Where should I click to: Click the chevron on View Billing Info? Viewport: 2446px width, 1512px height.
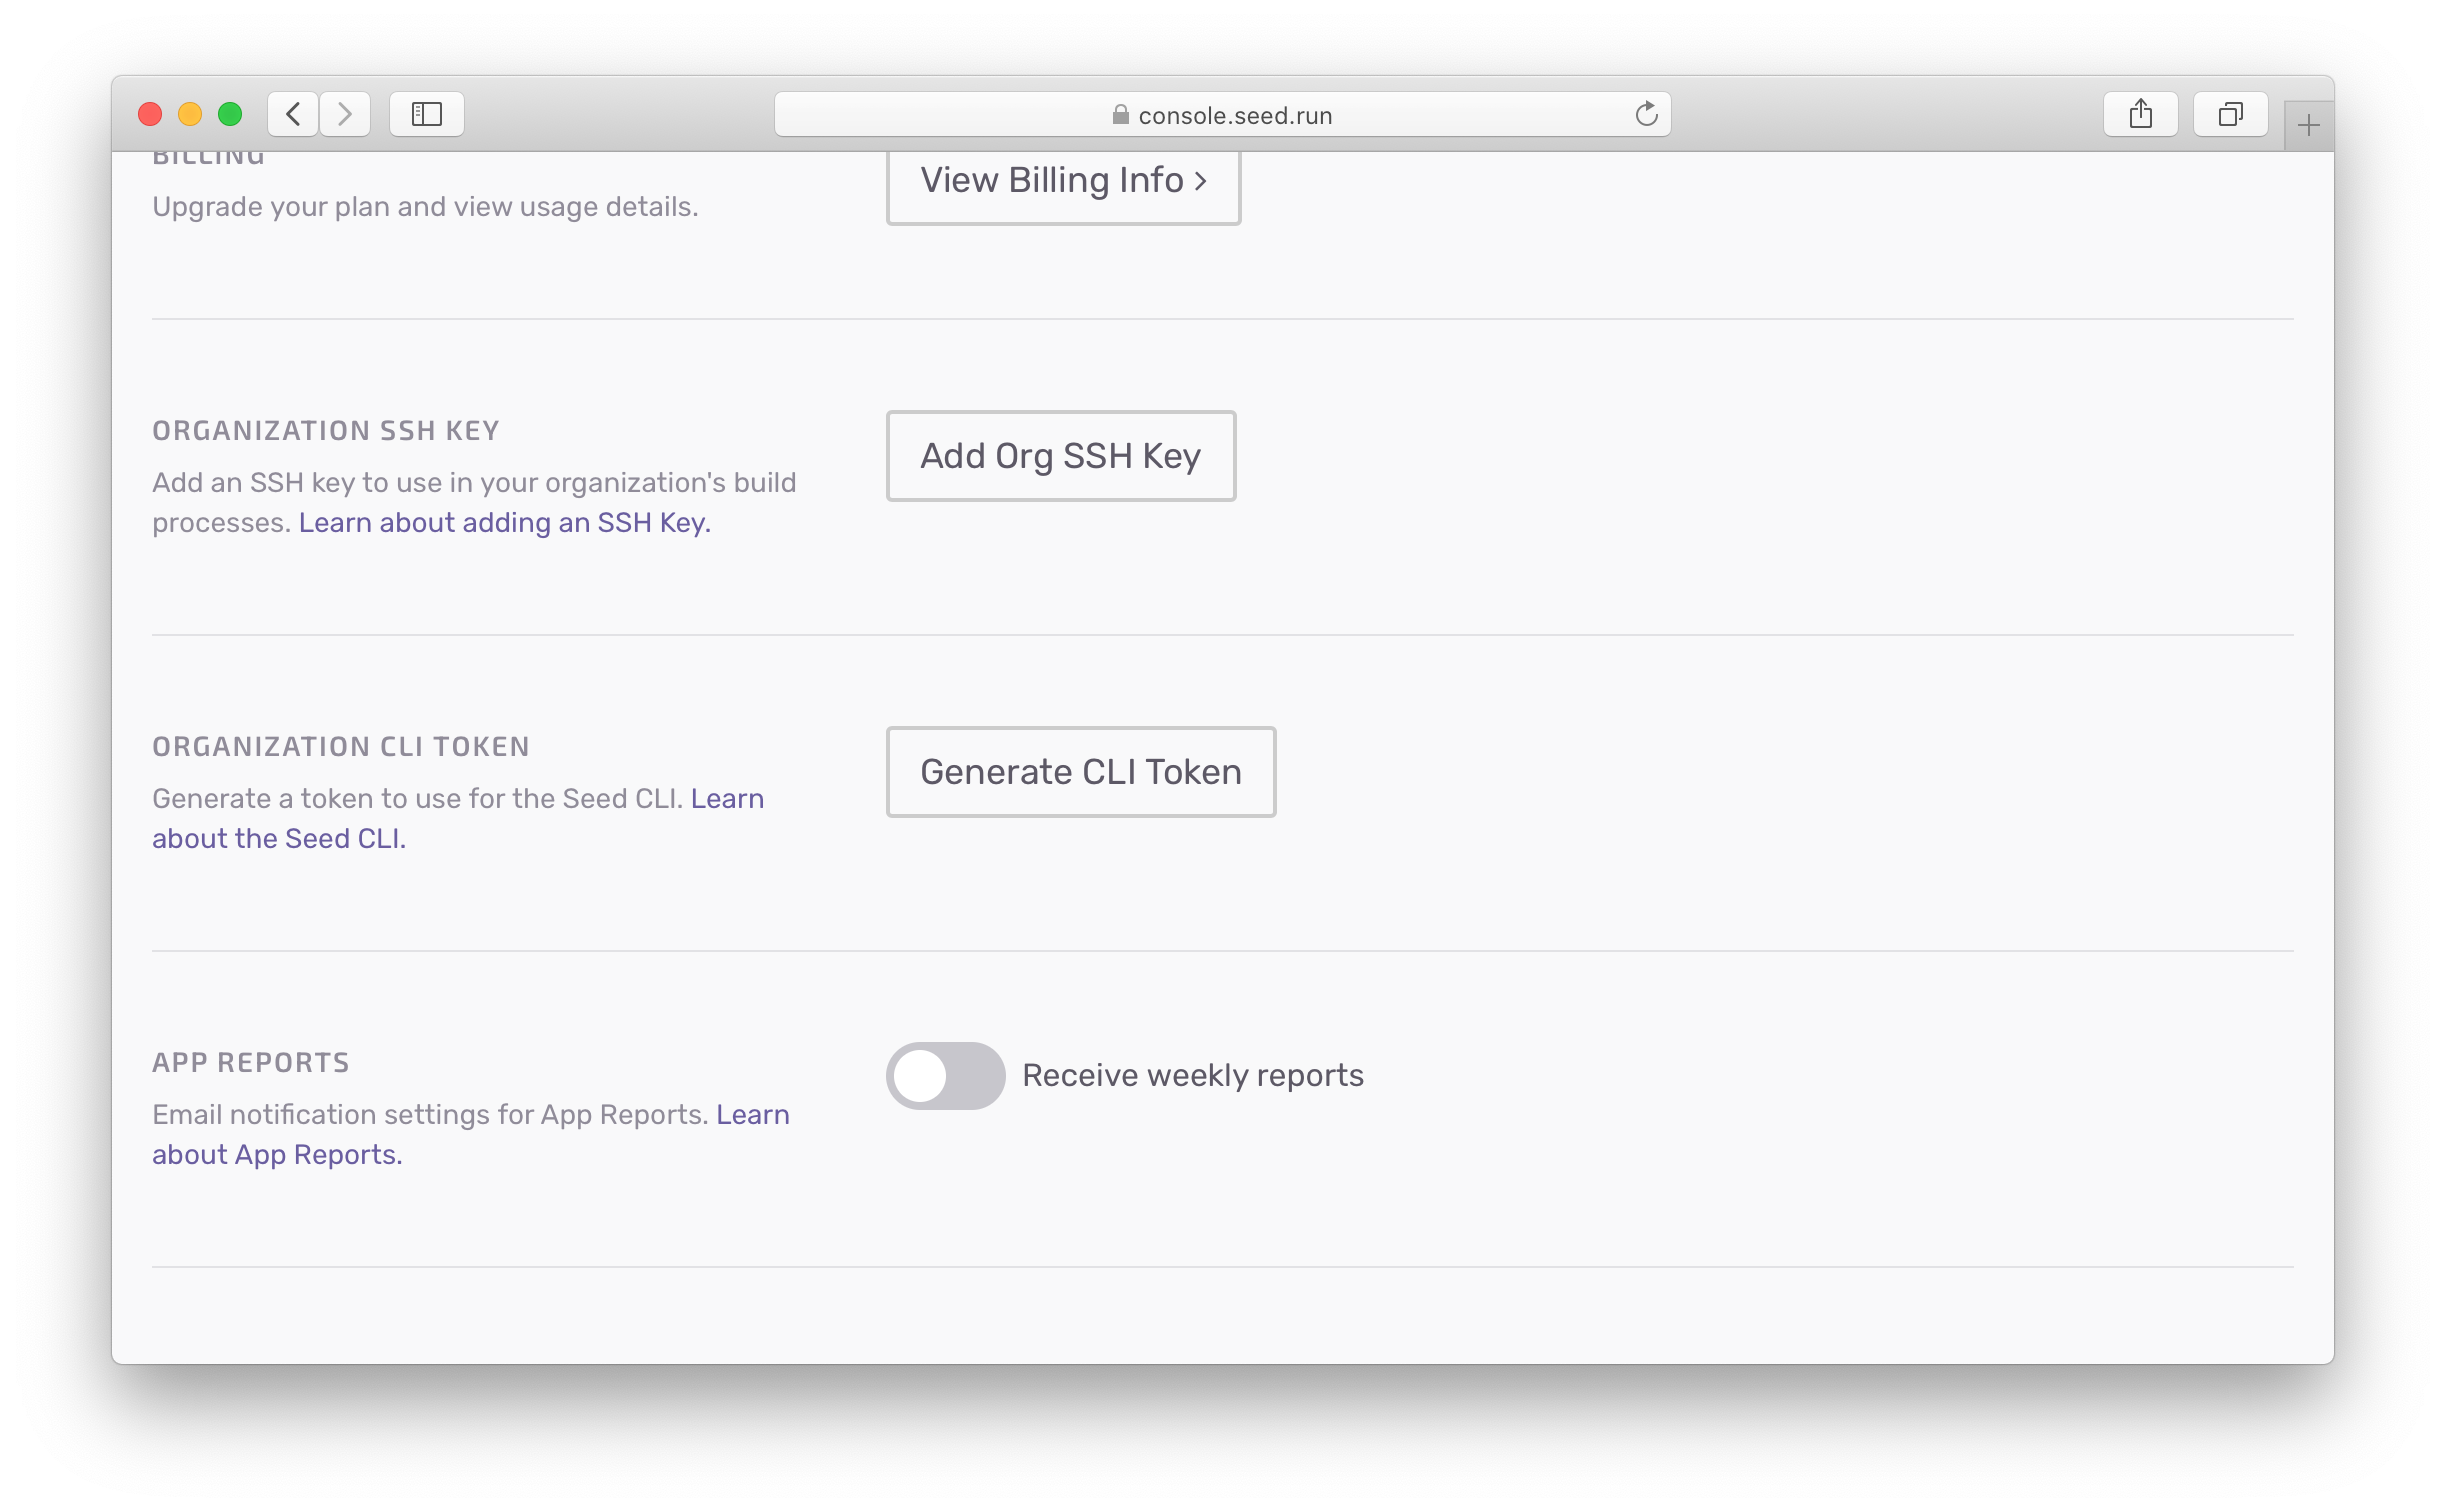click(x=1200, y=181)
